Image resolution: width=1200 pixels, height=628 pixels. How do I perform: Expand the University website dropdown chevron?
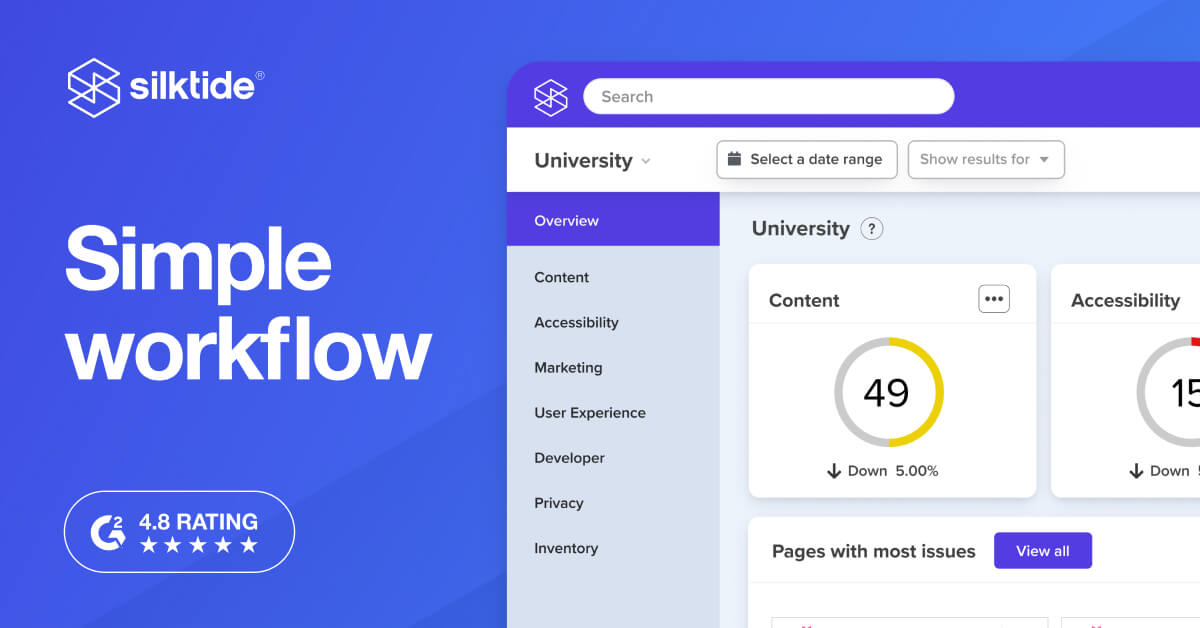[646, 161]
